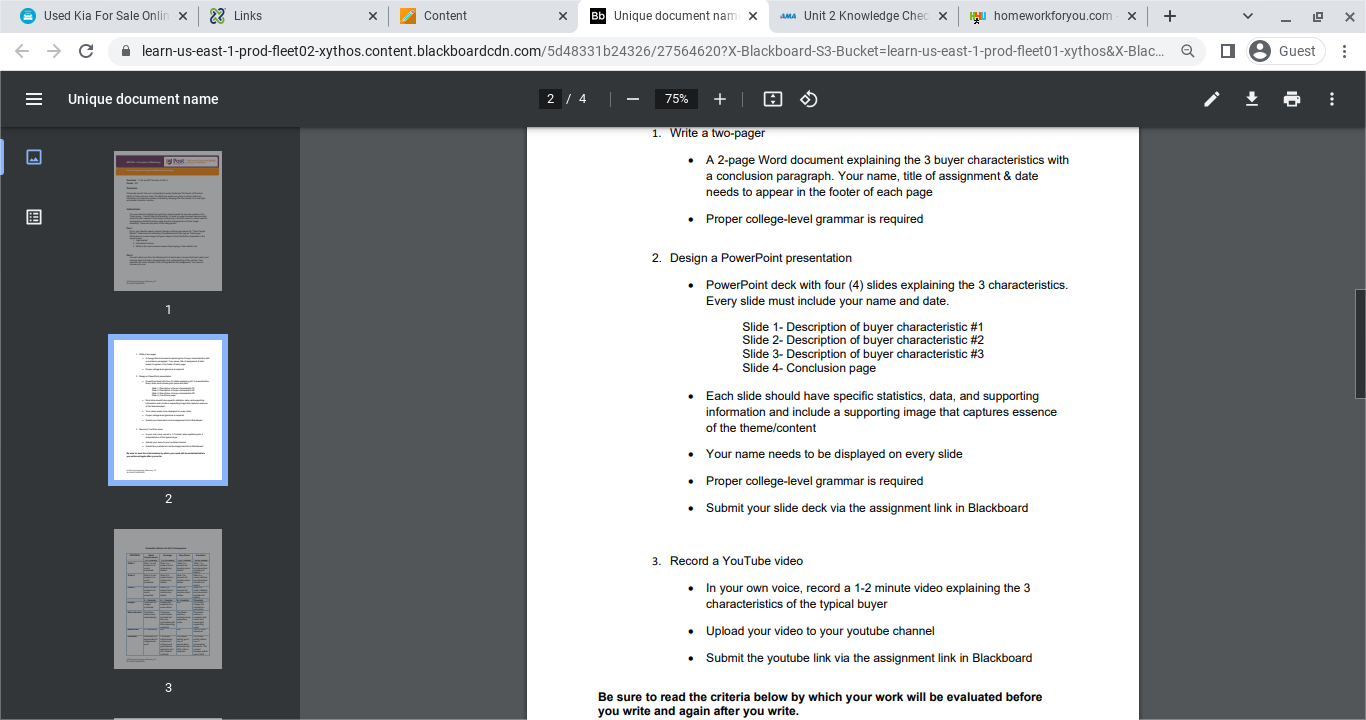Switch to the document outline view
The image size is (1366, 720).
tap(34, 217)
